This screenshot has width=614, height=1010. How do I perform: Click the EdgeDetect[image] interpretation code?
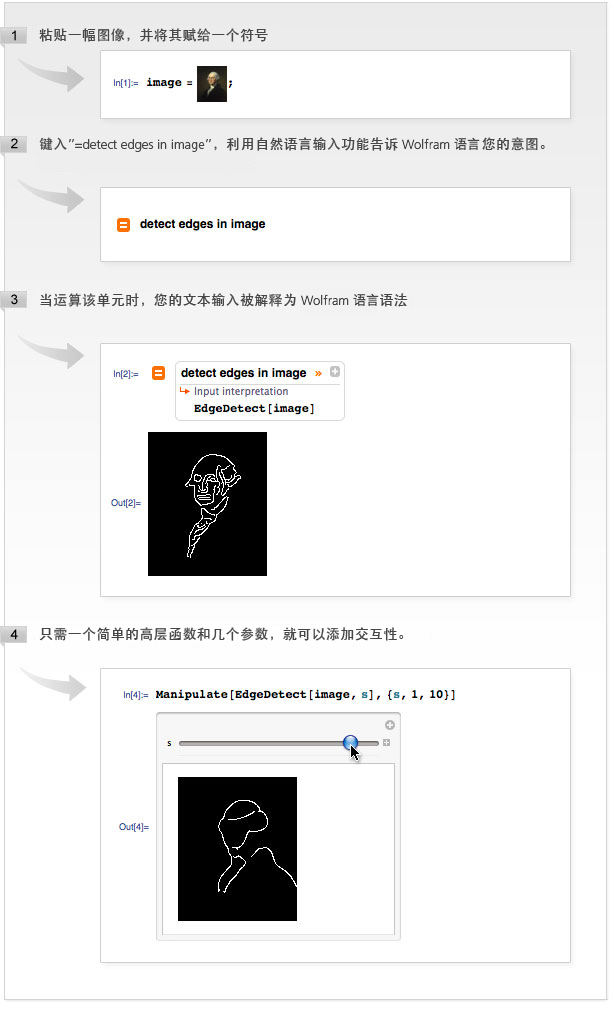254,408
